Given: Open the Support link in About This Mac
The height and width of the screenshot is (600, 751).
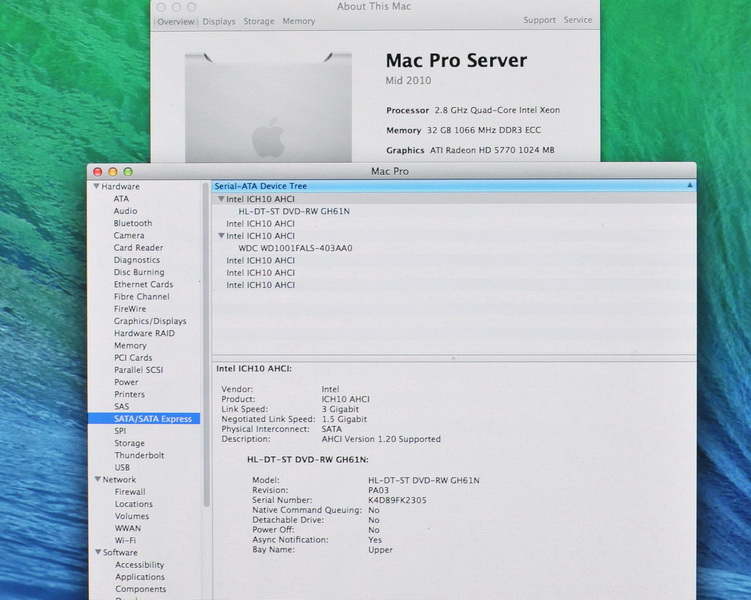Looking at the screenshot, I should (539, 20).
